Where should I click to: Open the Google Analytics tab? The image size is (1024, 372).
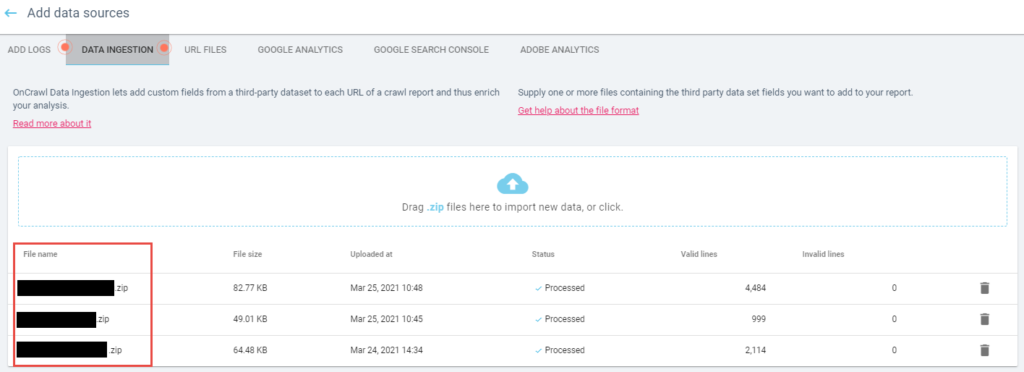pyautogui.click(x=300, y=50)
